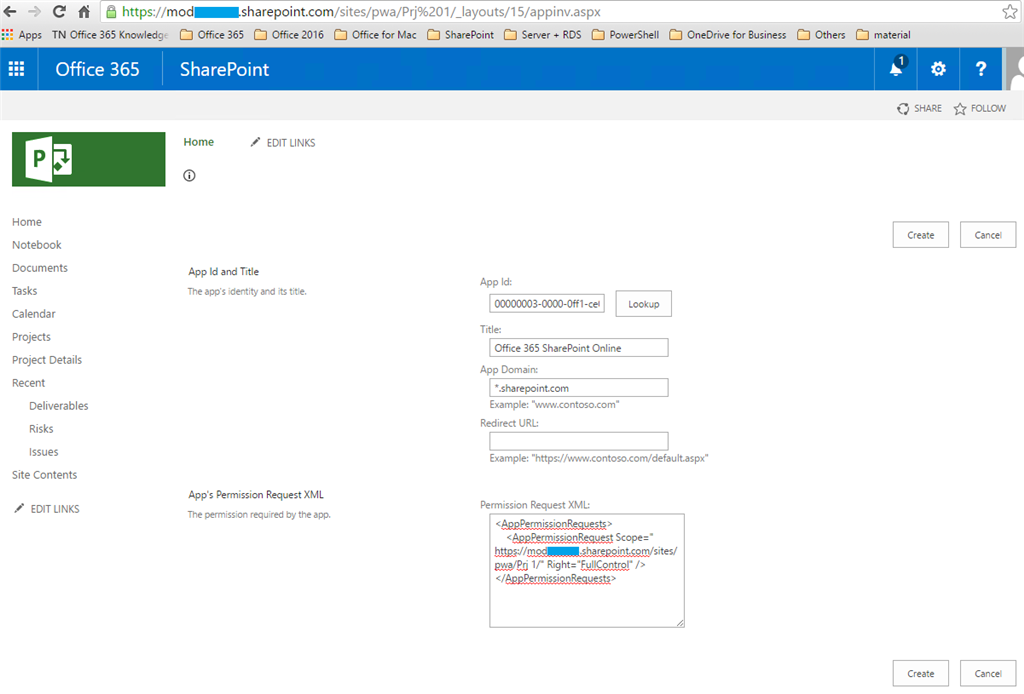The image size is (1024, 694).
Task: Open the PowerShell bookmark folder
Action: [626, 35]
